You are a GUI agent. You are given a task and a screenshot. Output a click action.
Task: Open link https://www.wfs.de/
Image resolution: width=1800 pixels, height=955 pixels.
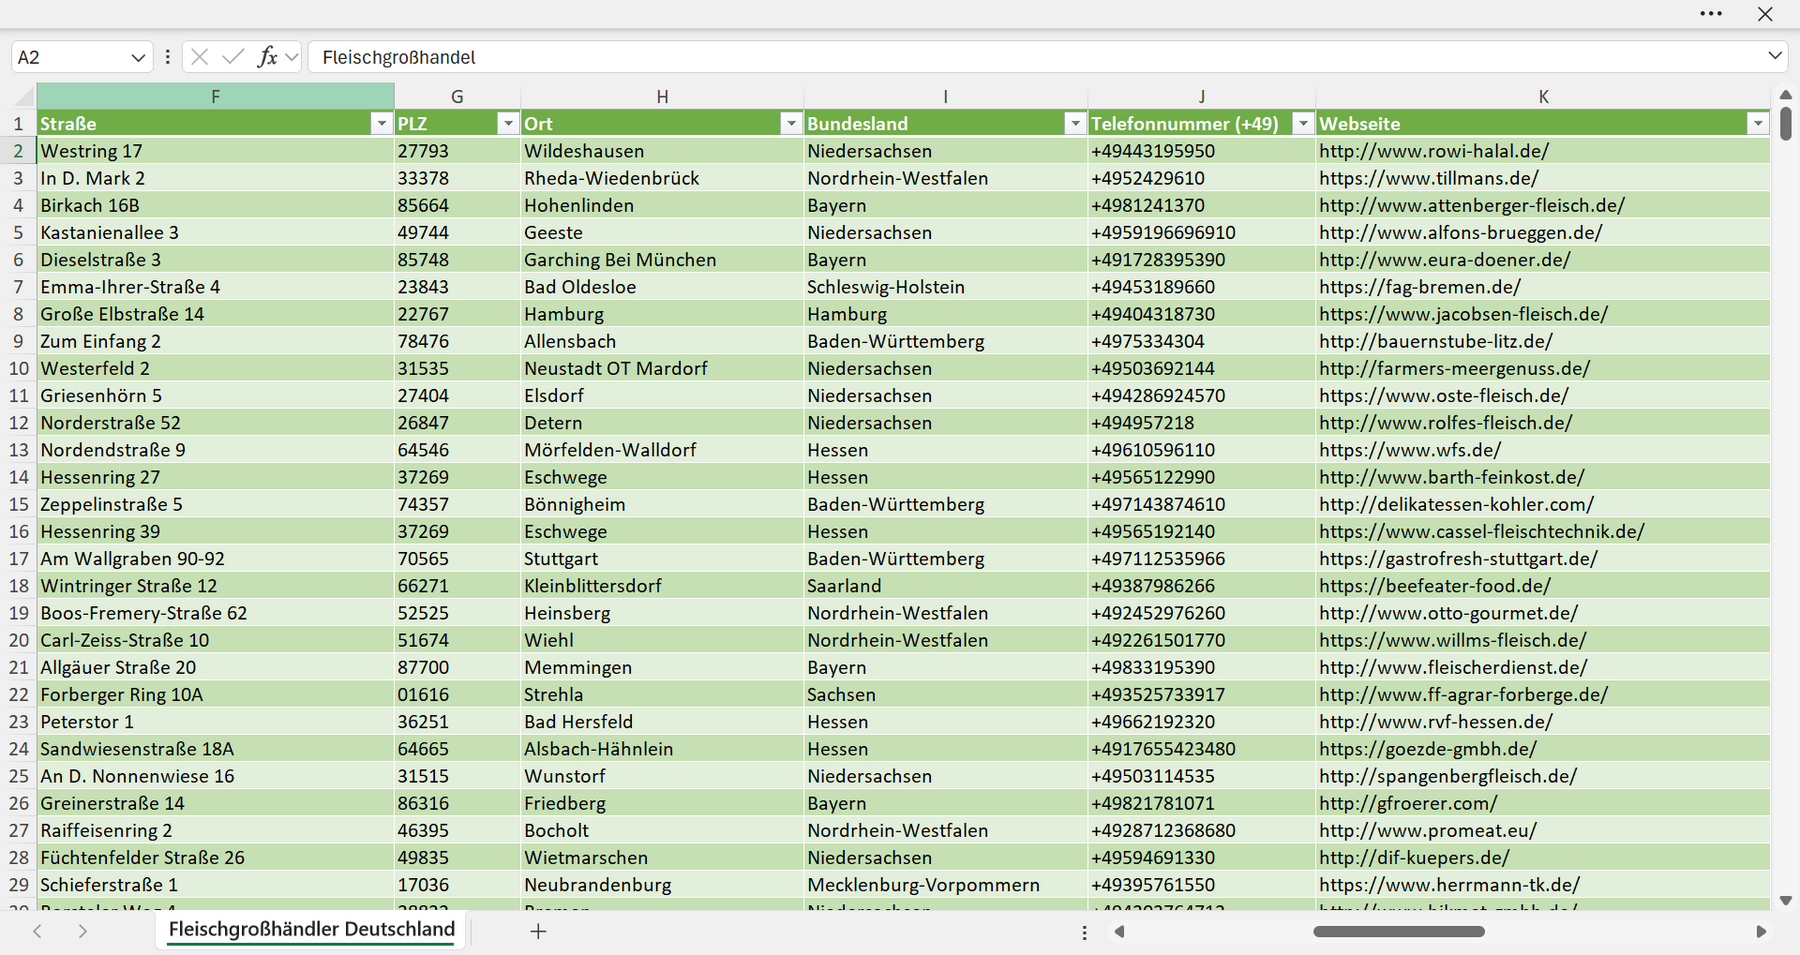1409,450
